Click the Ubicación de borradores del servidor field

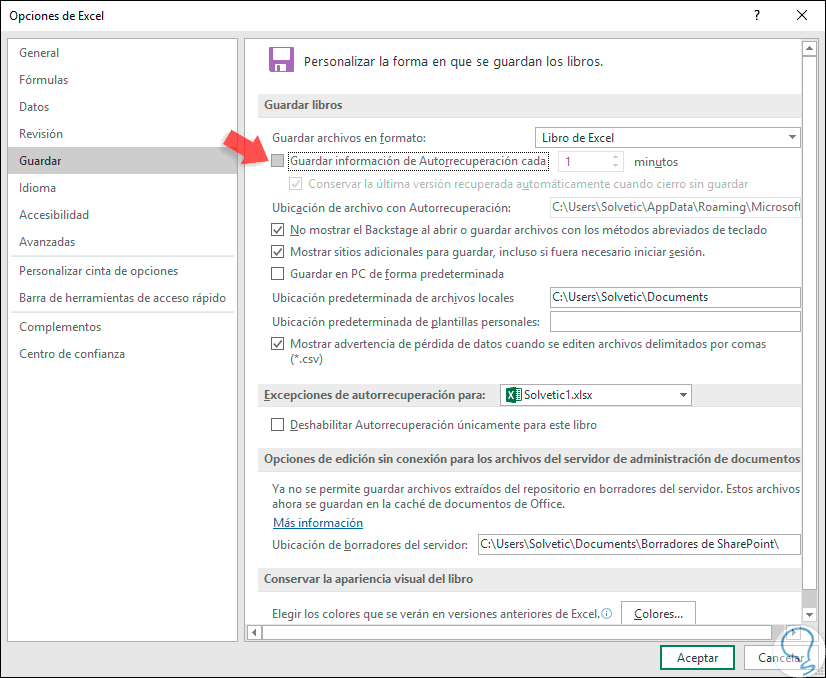click(x=639, y=544)
